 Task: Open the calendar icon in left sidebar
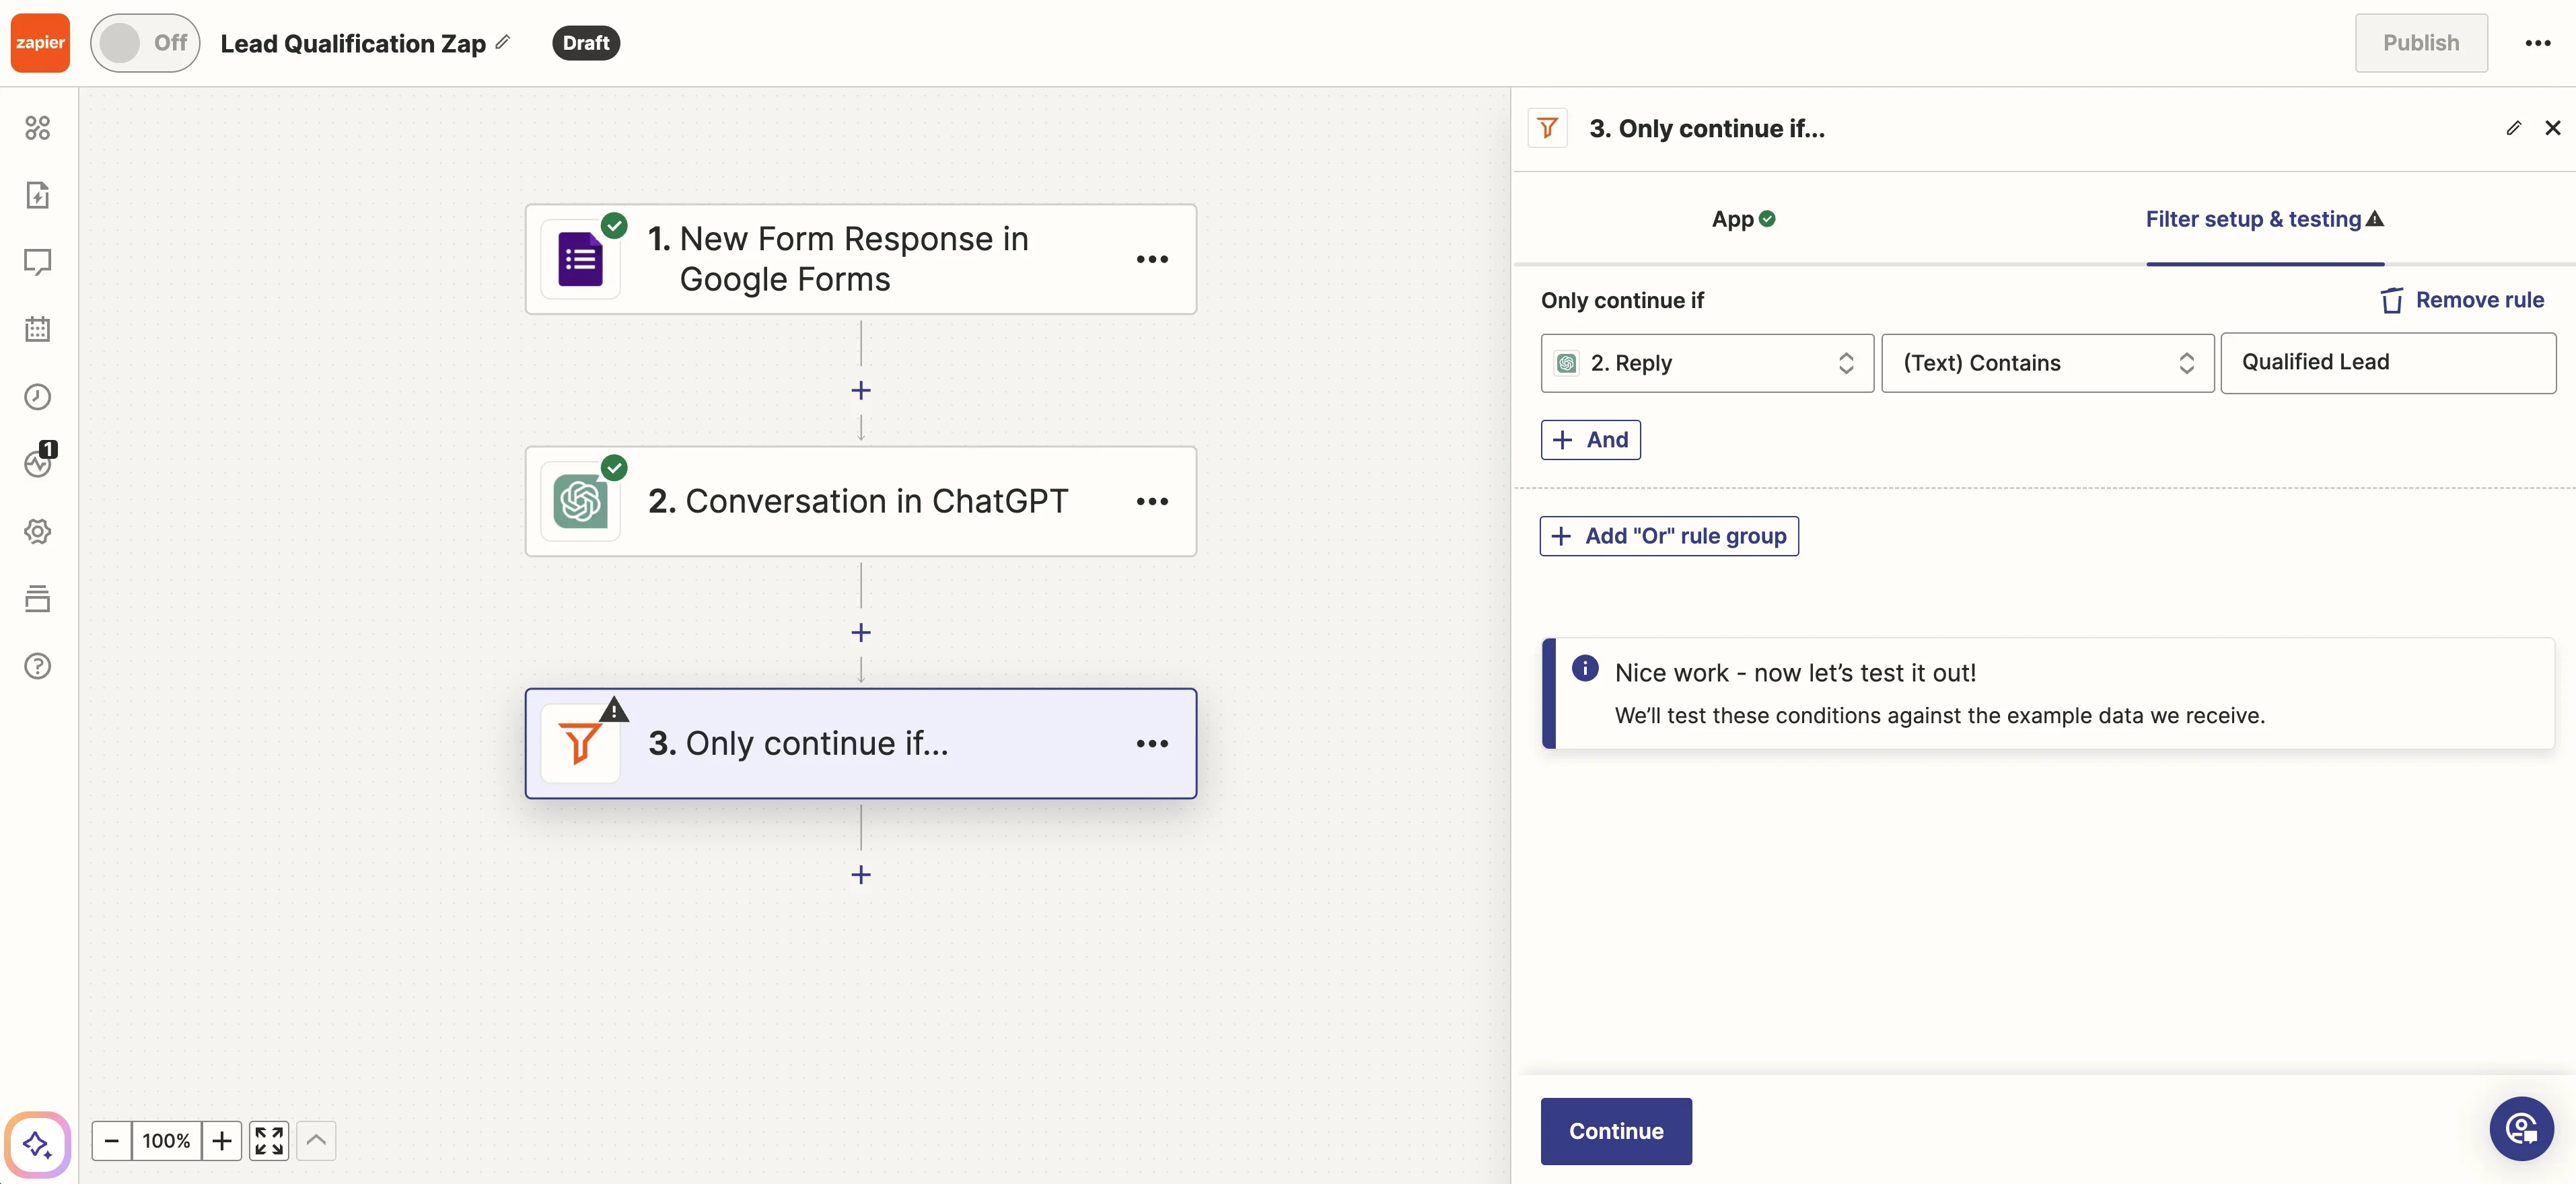pos(38,329)
